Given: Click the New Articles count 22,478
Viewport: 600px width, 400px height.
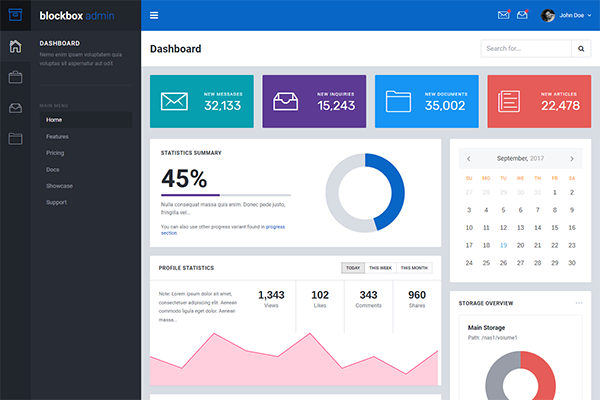Looking at the screenshot, I should pos(561,106).
